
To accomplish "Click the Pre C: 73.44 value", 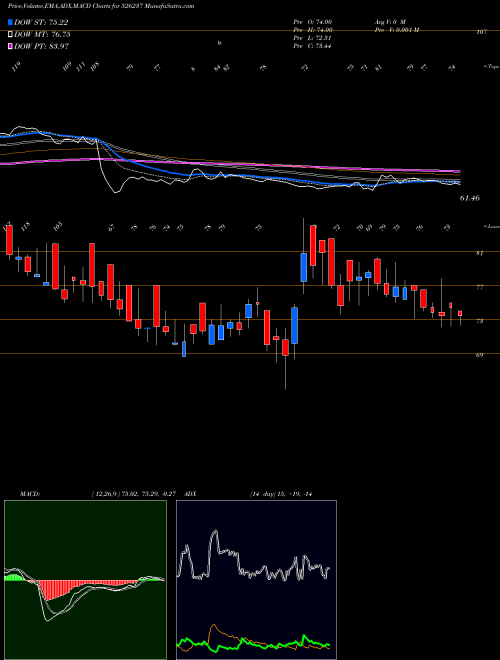I will [313, 46].
